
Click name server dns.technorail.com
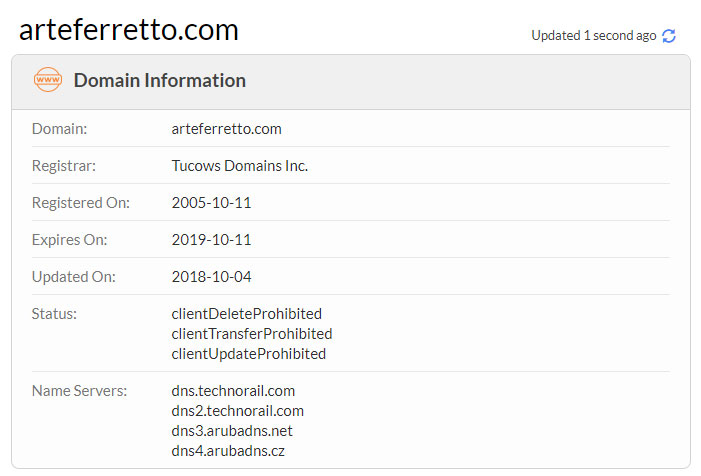click(233, 391)
